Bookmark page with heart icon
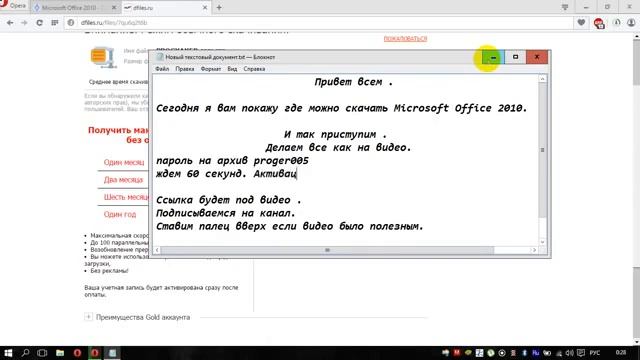This screenshot has width=640, height=360. tap(581, 23)
